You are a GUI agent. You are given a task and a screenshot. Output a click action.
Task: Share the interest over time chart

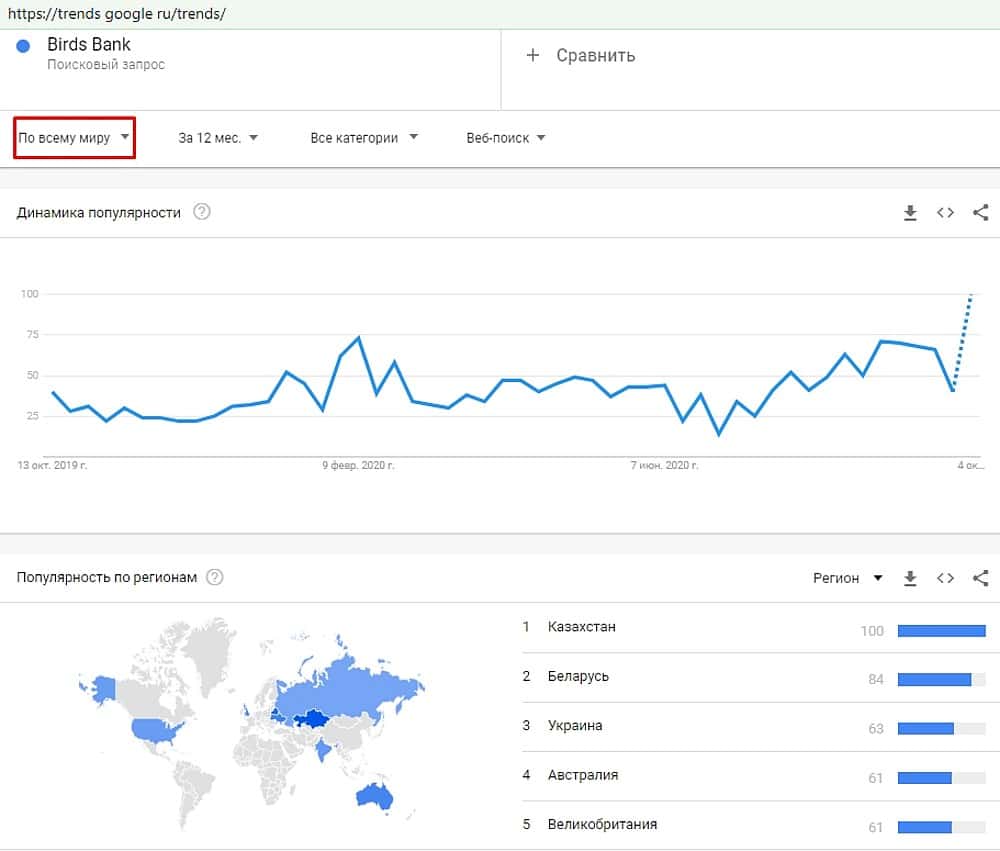coord(981,212)
